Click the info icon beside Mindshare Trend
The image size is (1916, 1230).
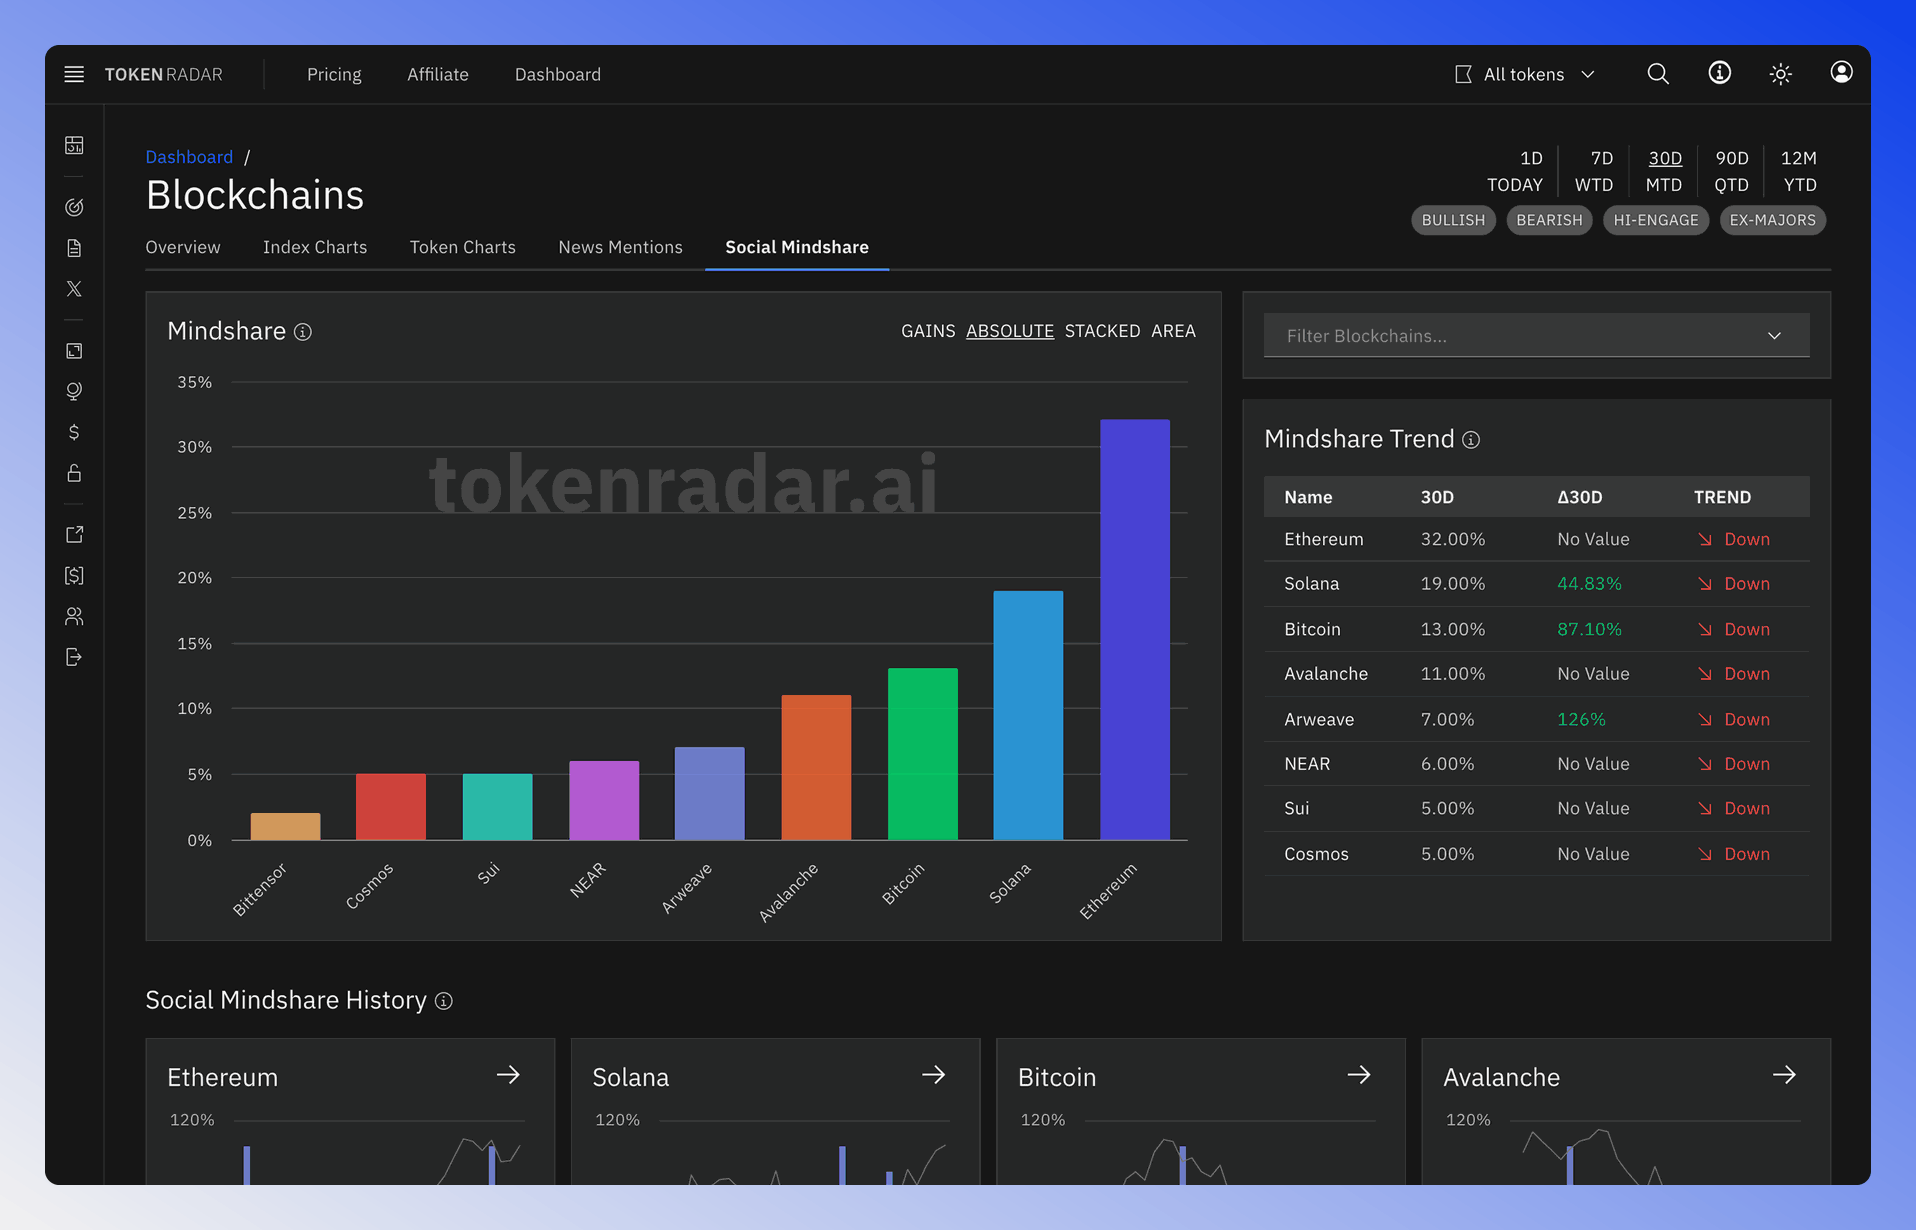coord(1471,440)
